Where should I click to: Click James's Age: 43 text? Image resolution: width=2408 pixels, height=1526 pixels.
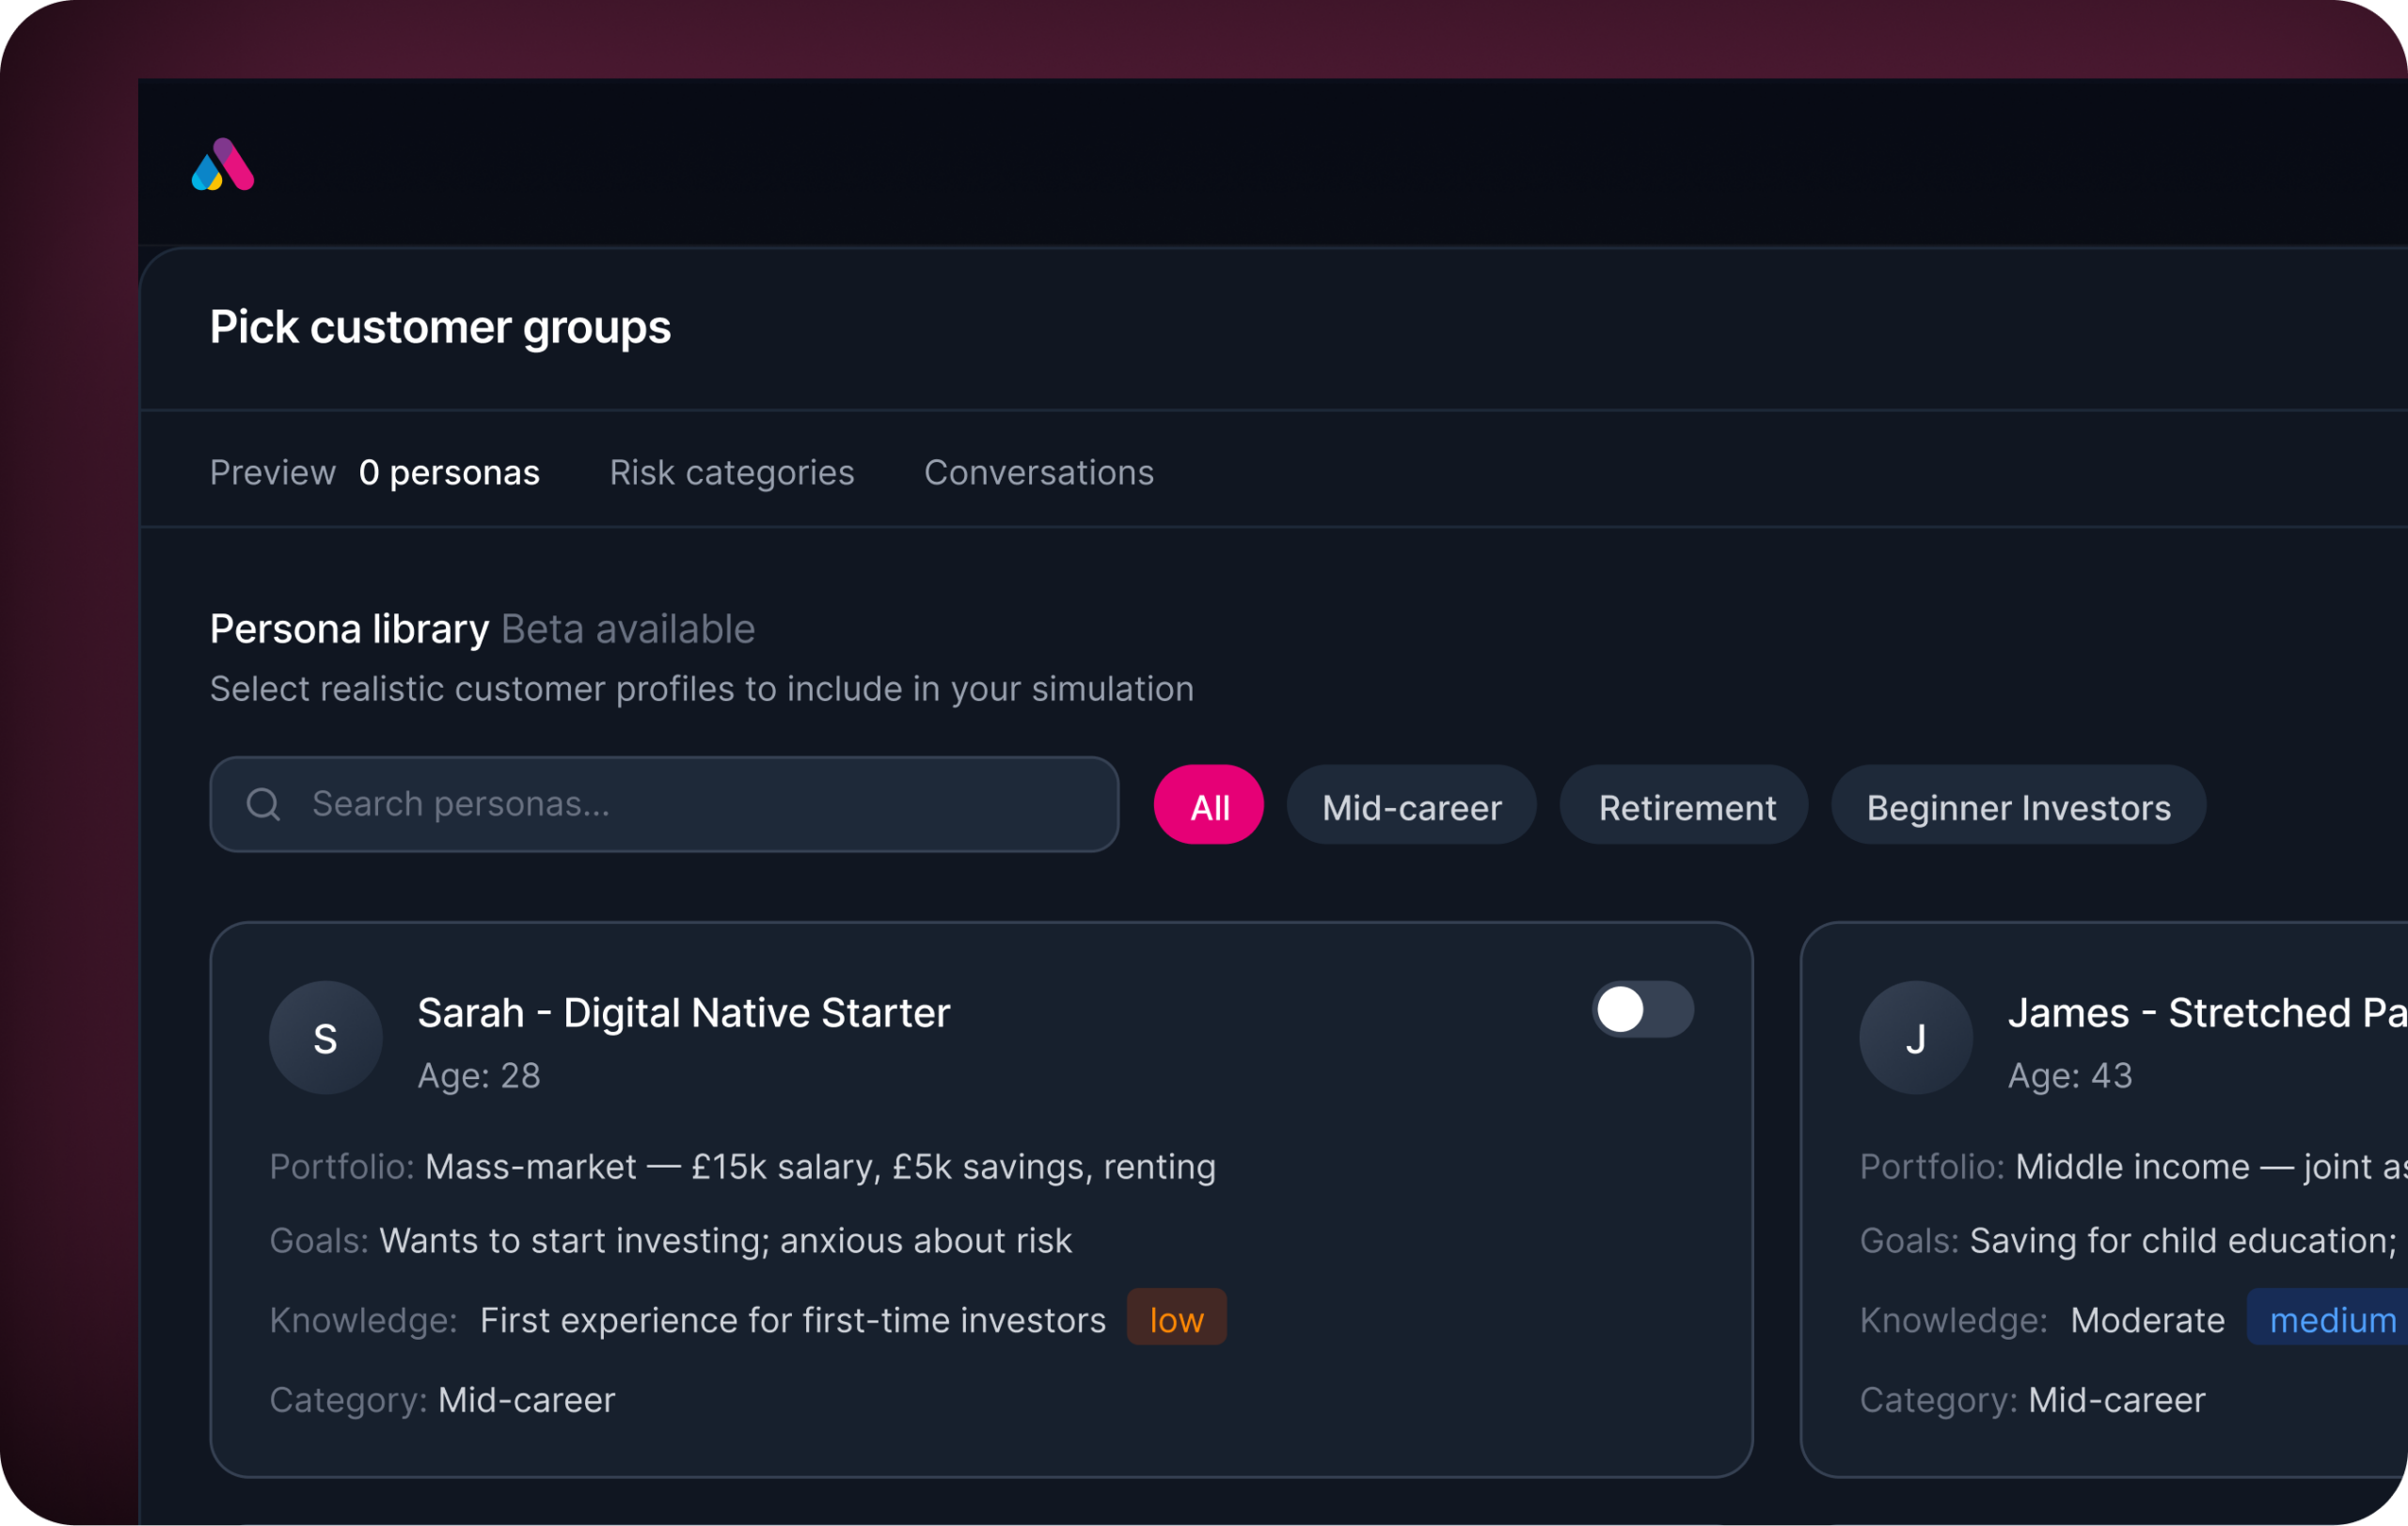pyautogui.click(x=2070, y=1076)
